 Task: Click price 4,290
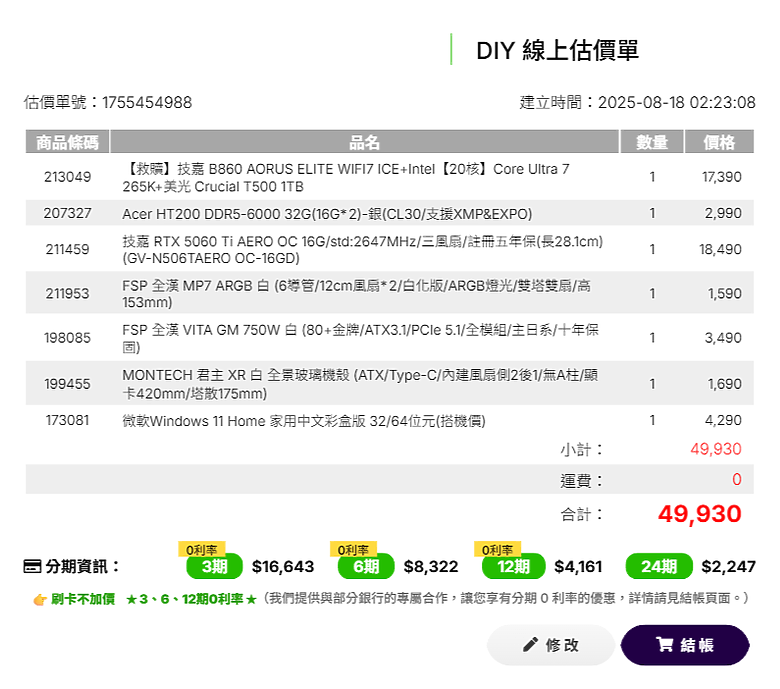(723, 420)
